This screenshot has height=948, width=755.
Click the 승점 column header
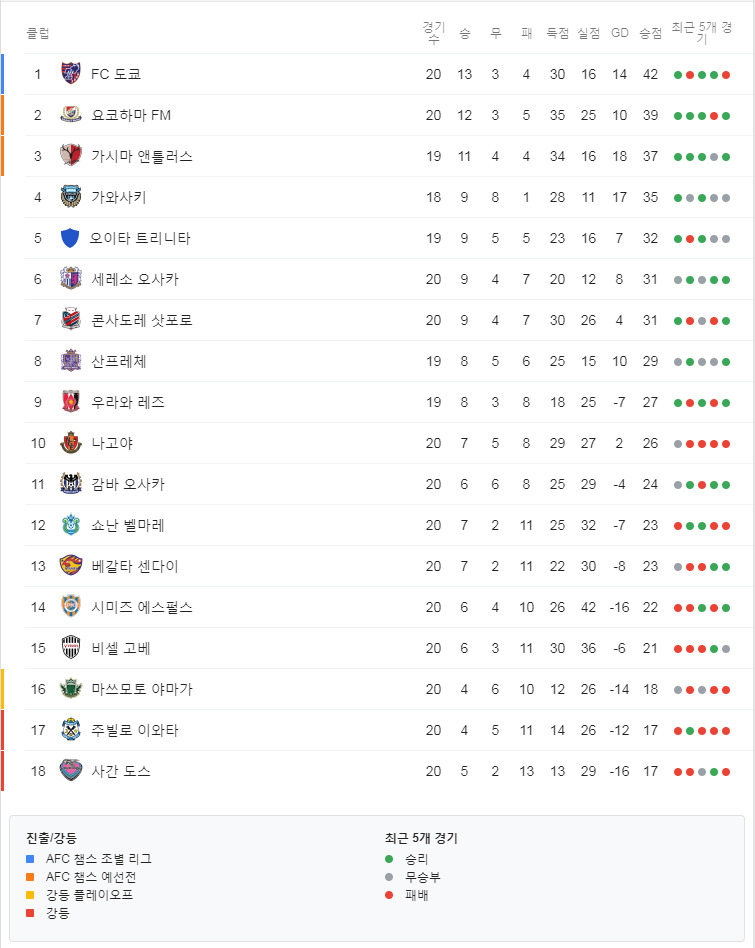click(x=650, y=33)
